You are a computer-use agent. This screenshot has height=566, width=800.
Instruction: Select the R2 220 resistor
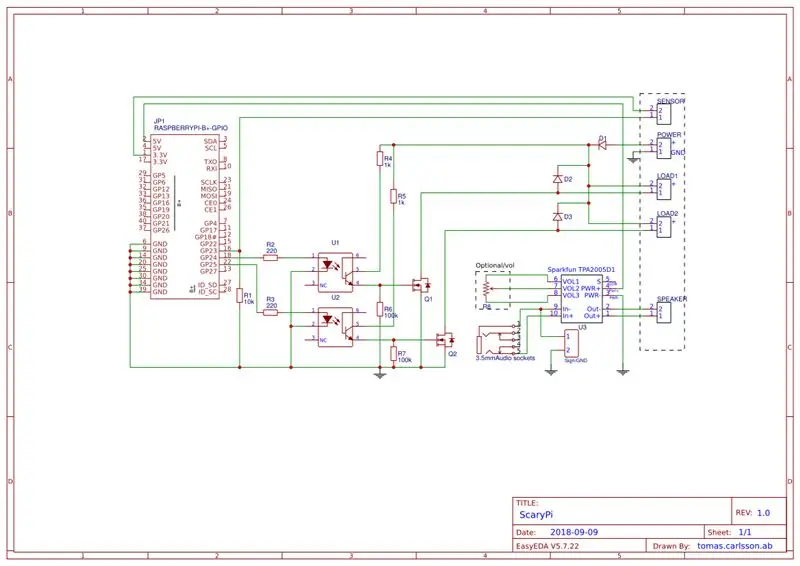(x=270, y=258)
